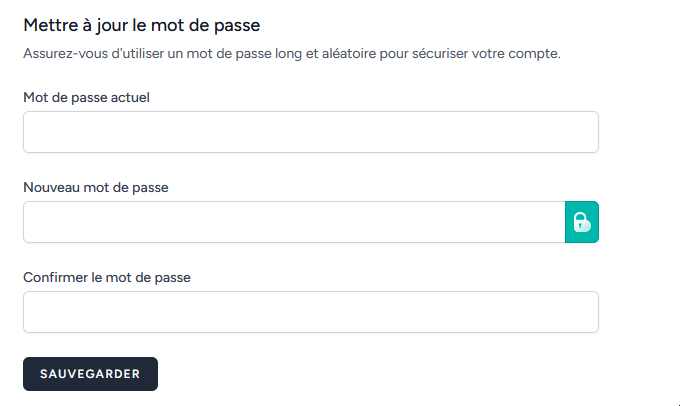Place cursor in password confirmation input
Screen dimensions: 680x406
[310, 312]
